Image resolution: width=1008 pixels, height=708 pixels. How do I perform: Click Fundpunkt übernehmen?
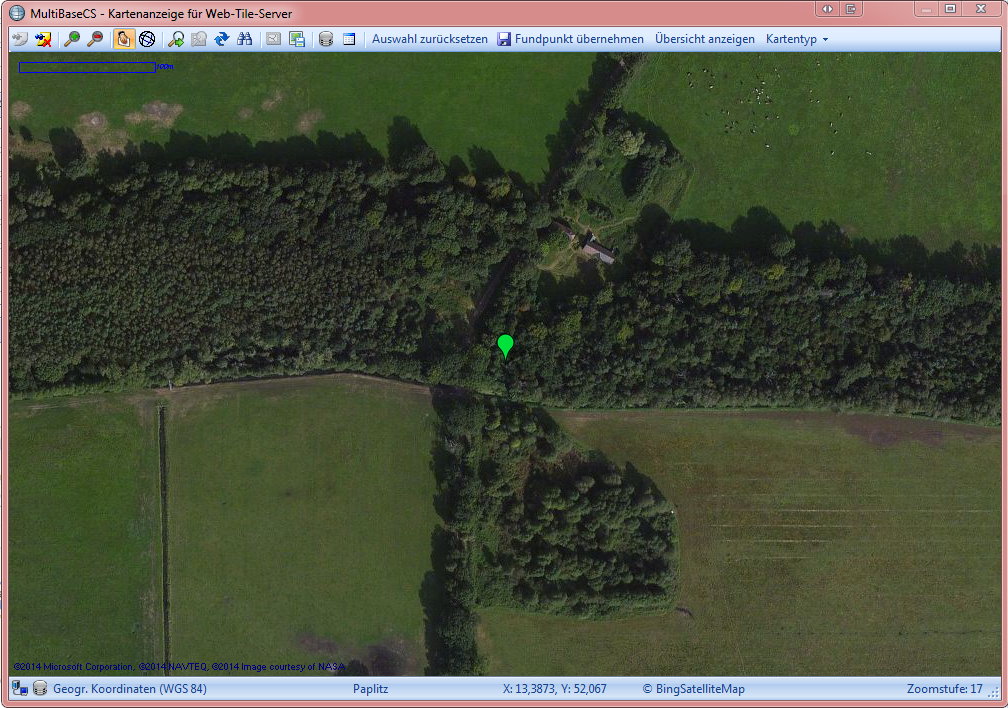571,39
